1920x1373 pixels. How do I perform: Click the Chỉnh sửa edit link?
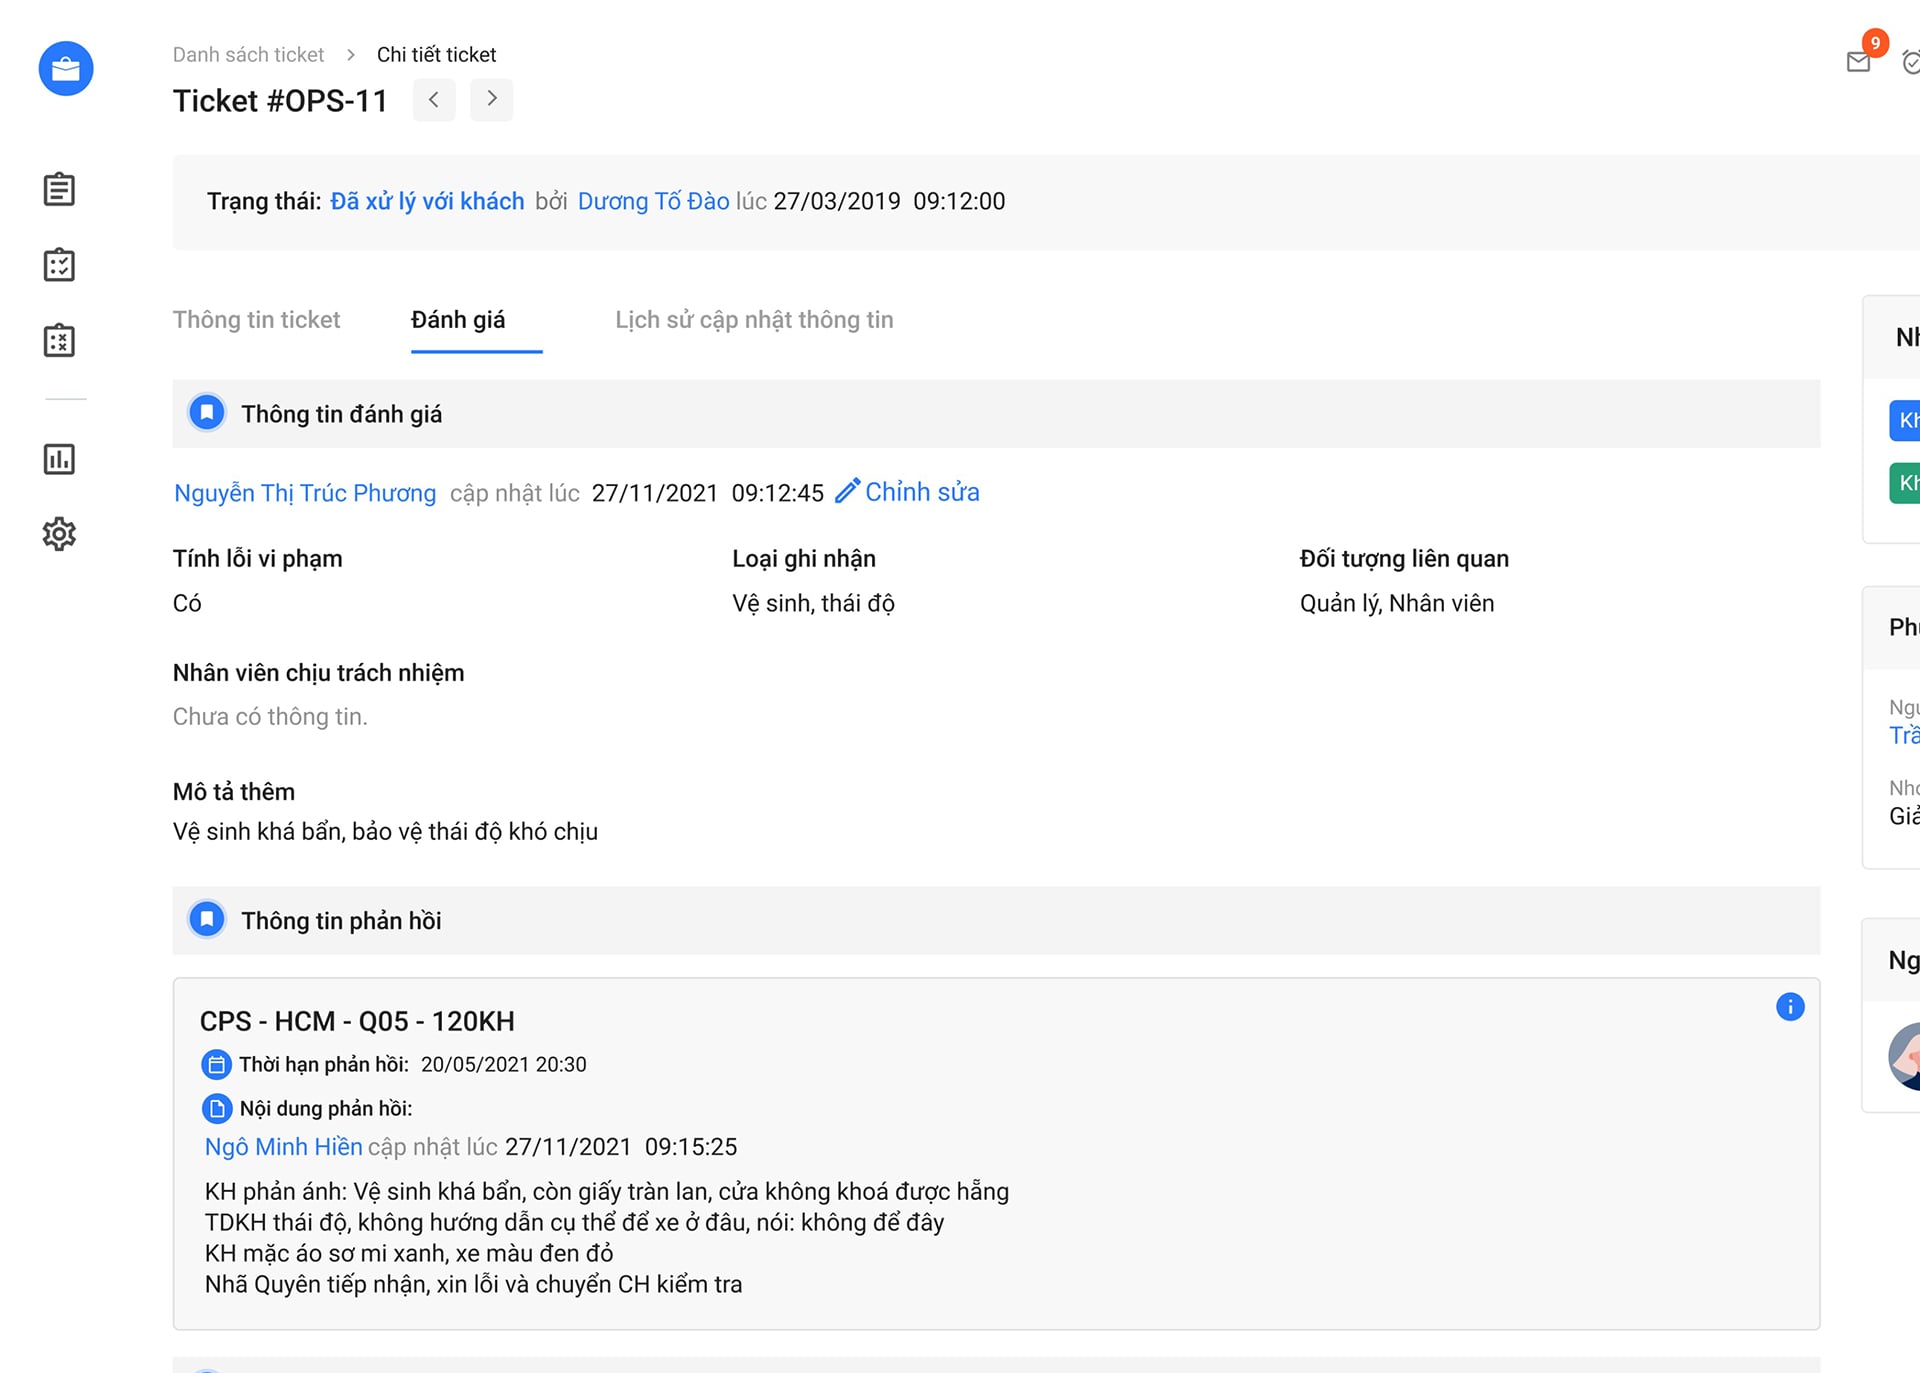click(x=921, y=492)
